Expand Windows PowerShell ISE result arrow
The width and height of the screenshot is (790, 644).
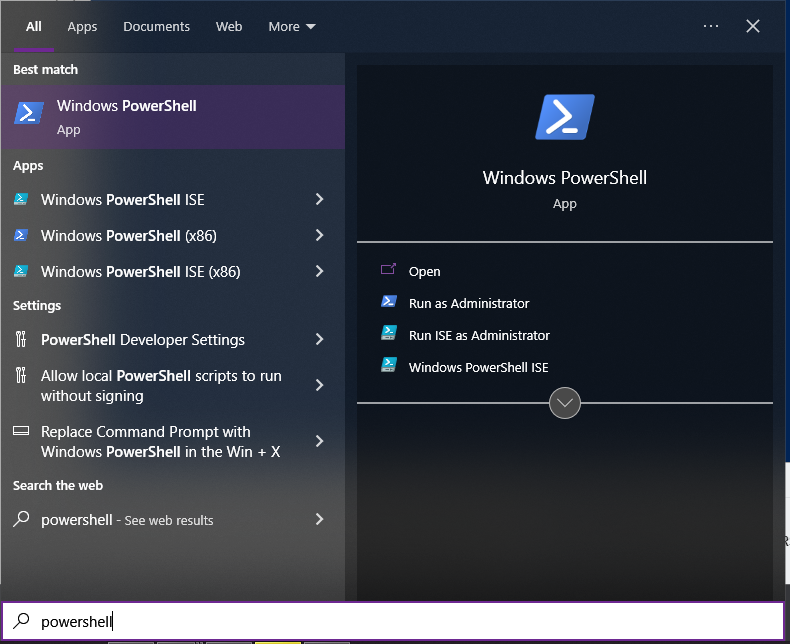(x=319, y=199)
